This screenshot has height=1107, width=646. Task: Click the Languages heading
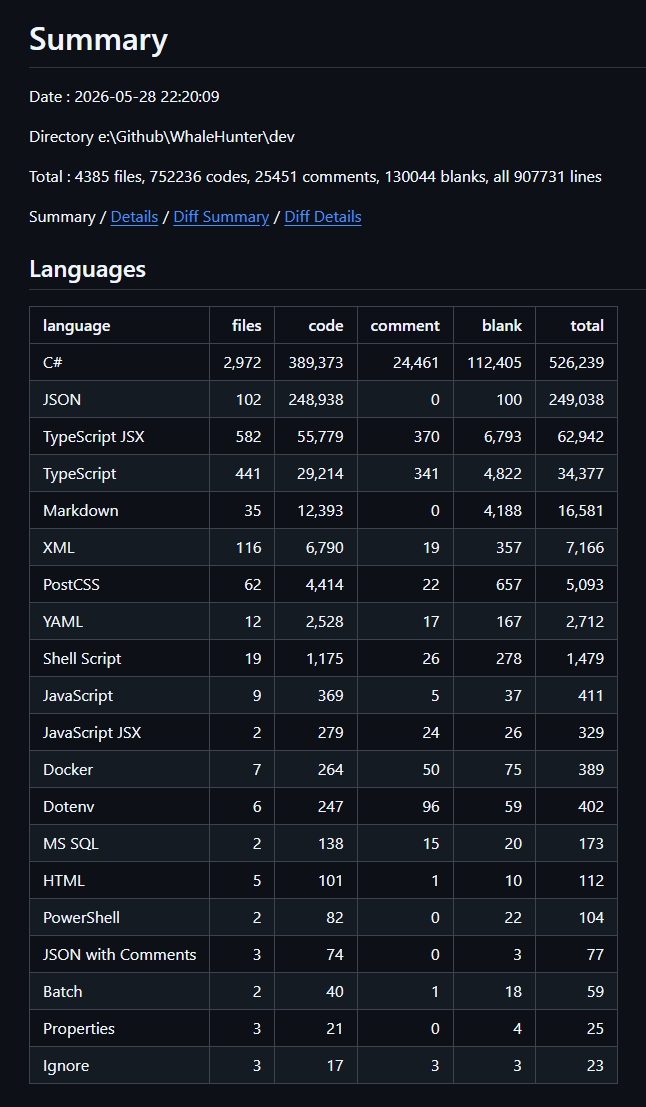[x=88, y=269]
